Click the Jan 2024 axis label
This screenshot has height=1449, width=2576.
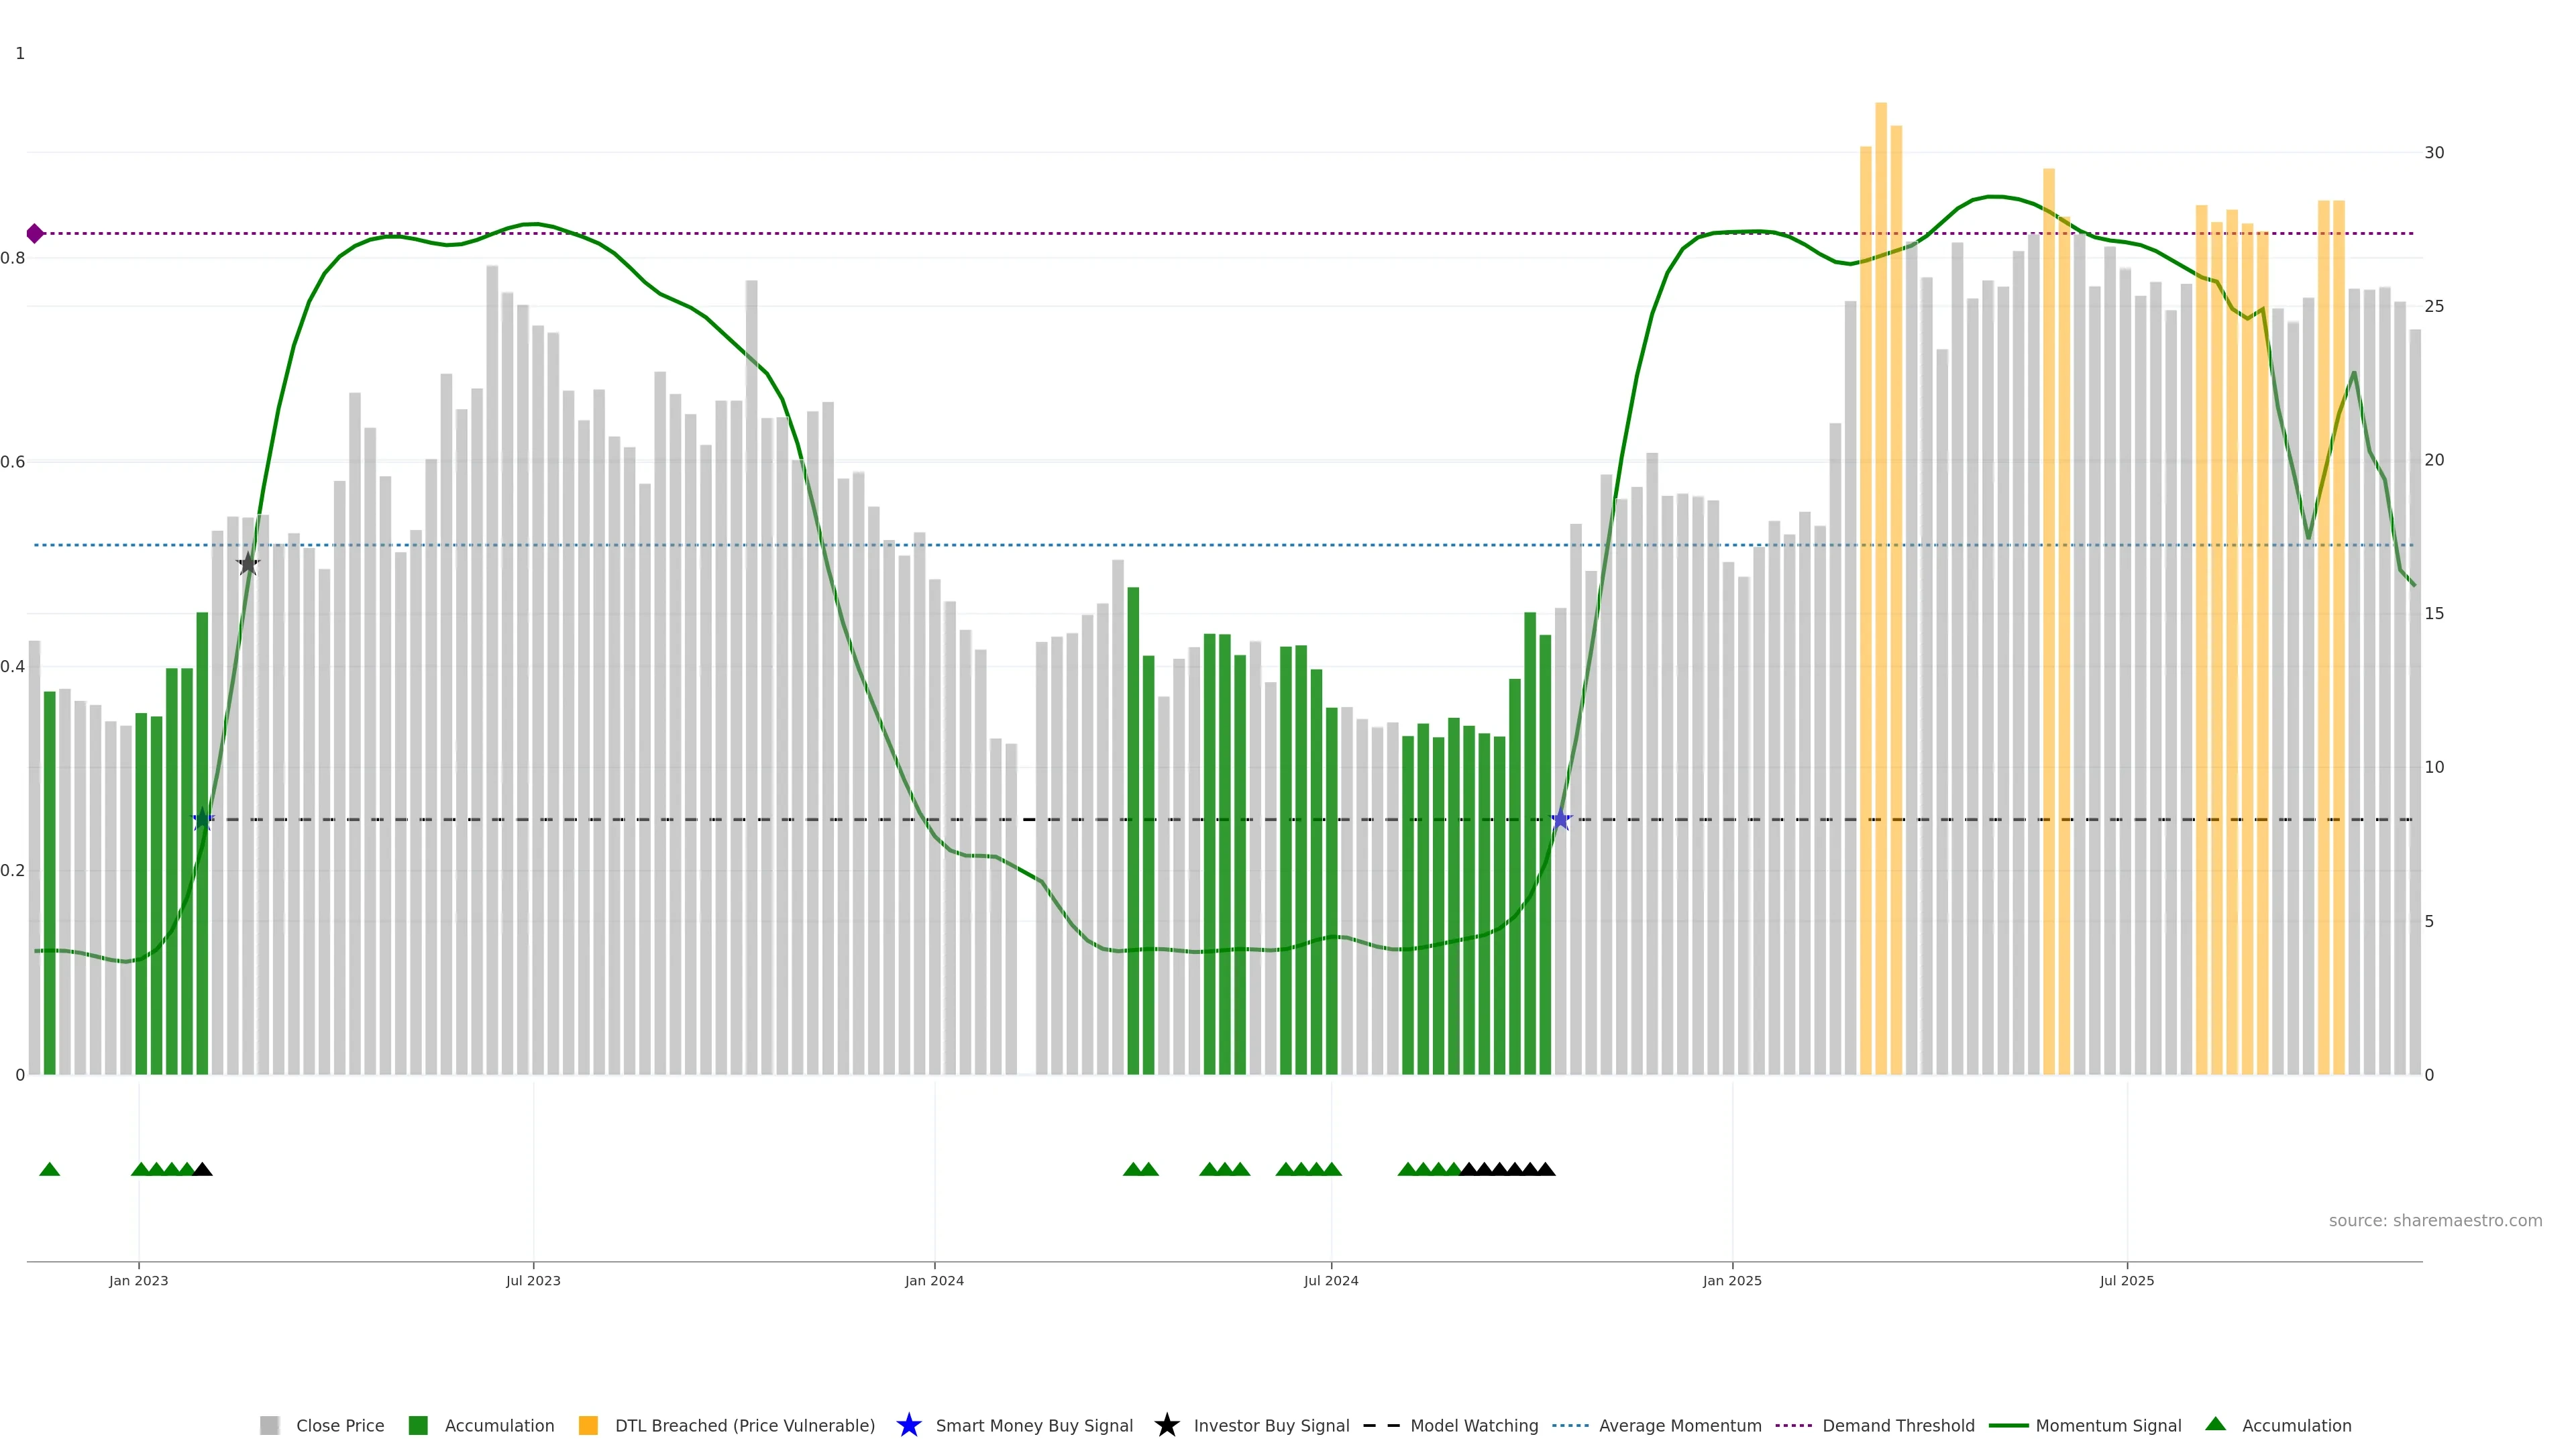tap(934, 1280)
